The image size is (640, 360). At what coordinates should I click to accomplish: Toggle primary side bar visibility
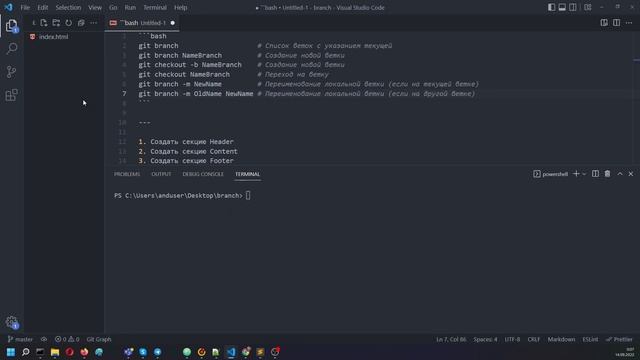pos(551,7)
